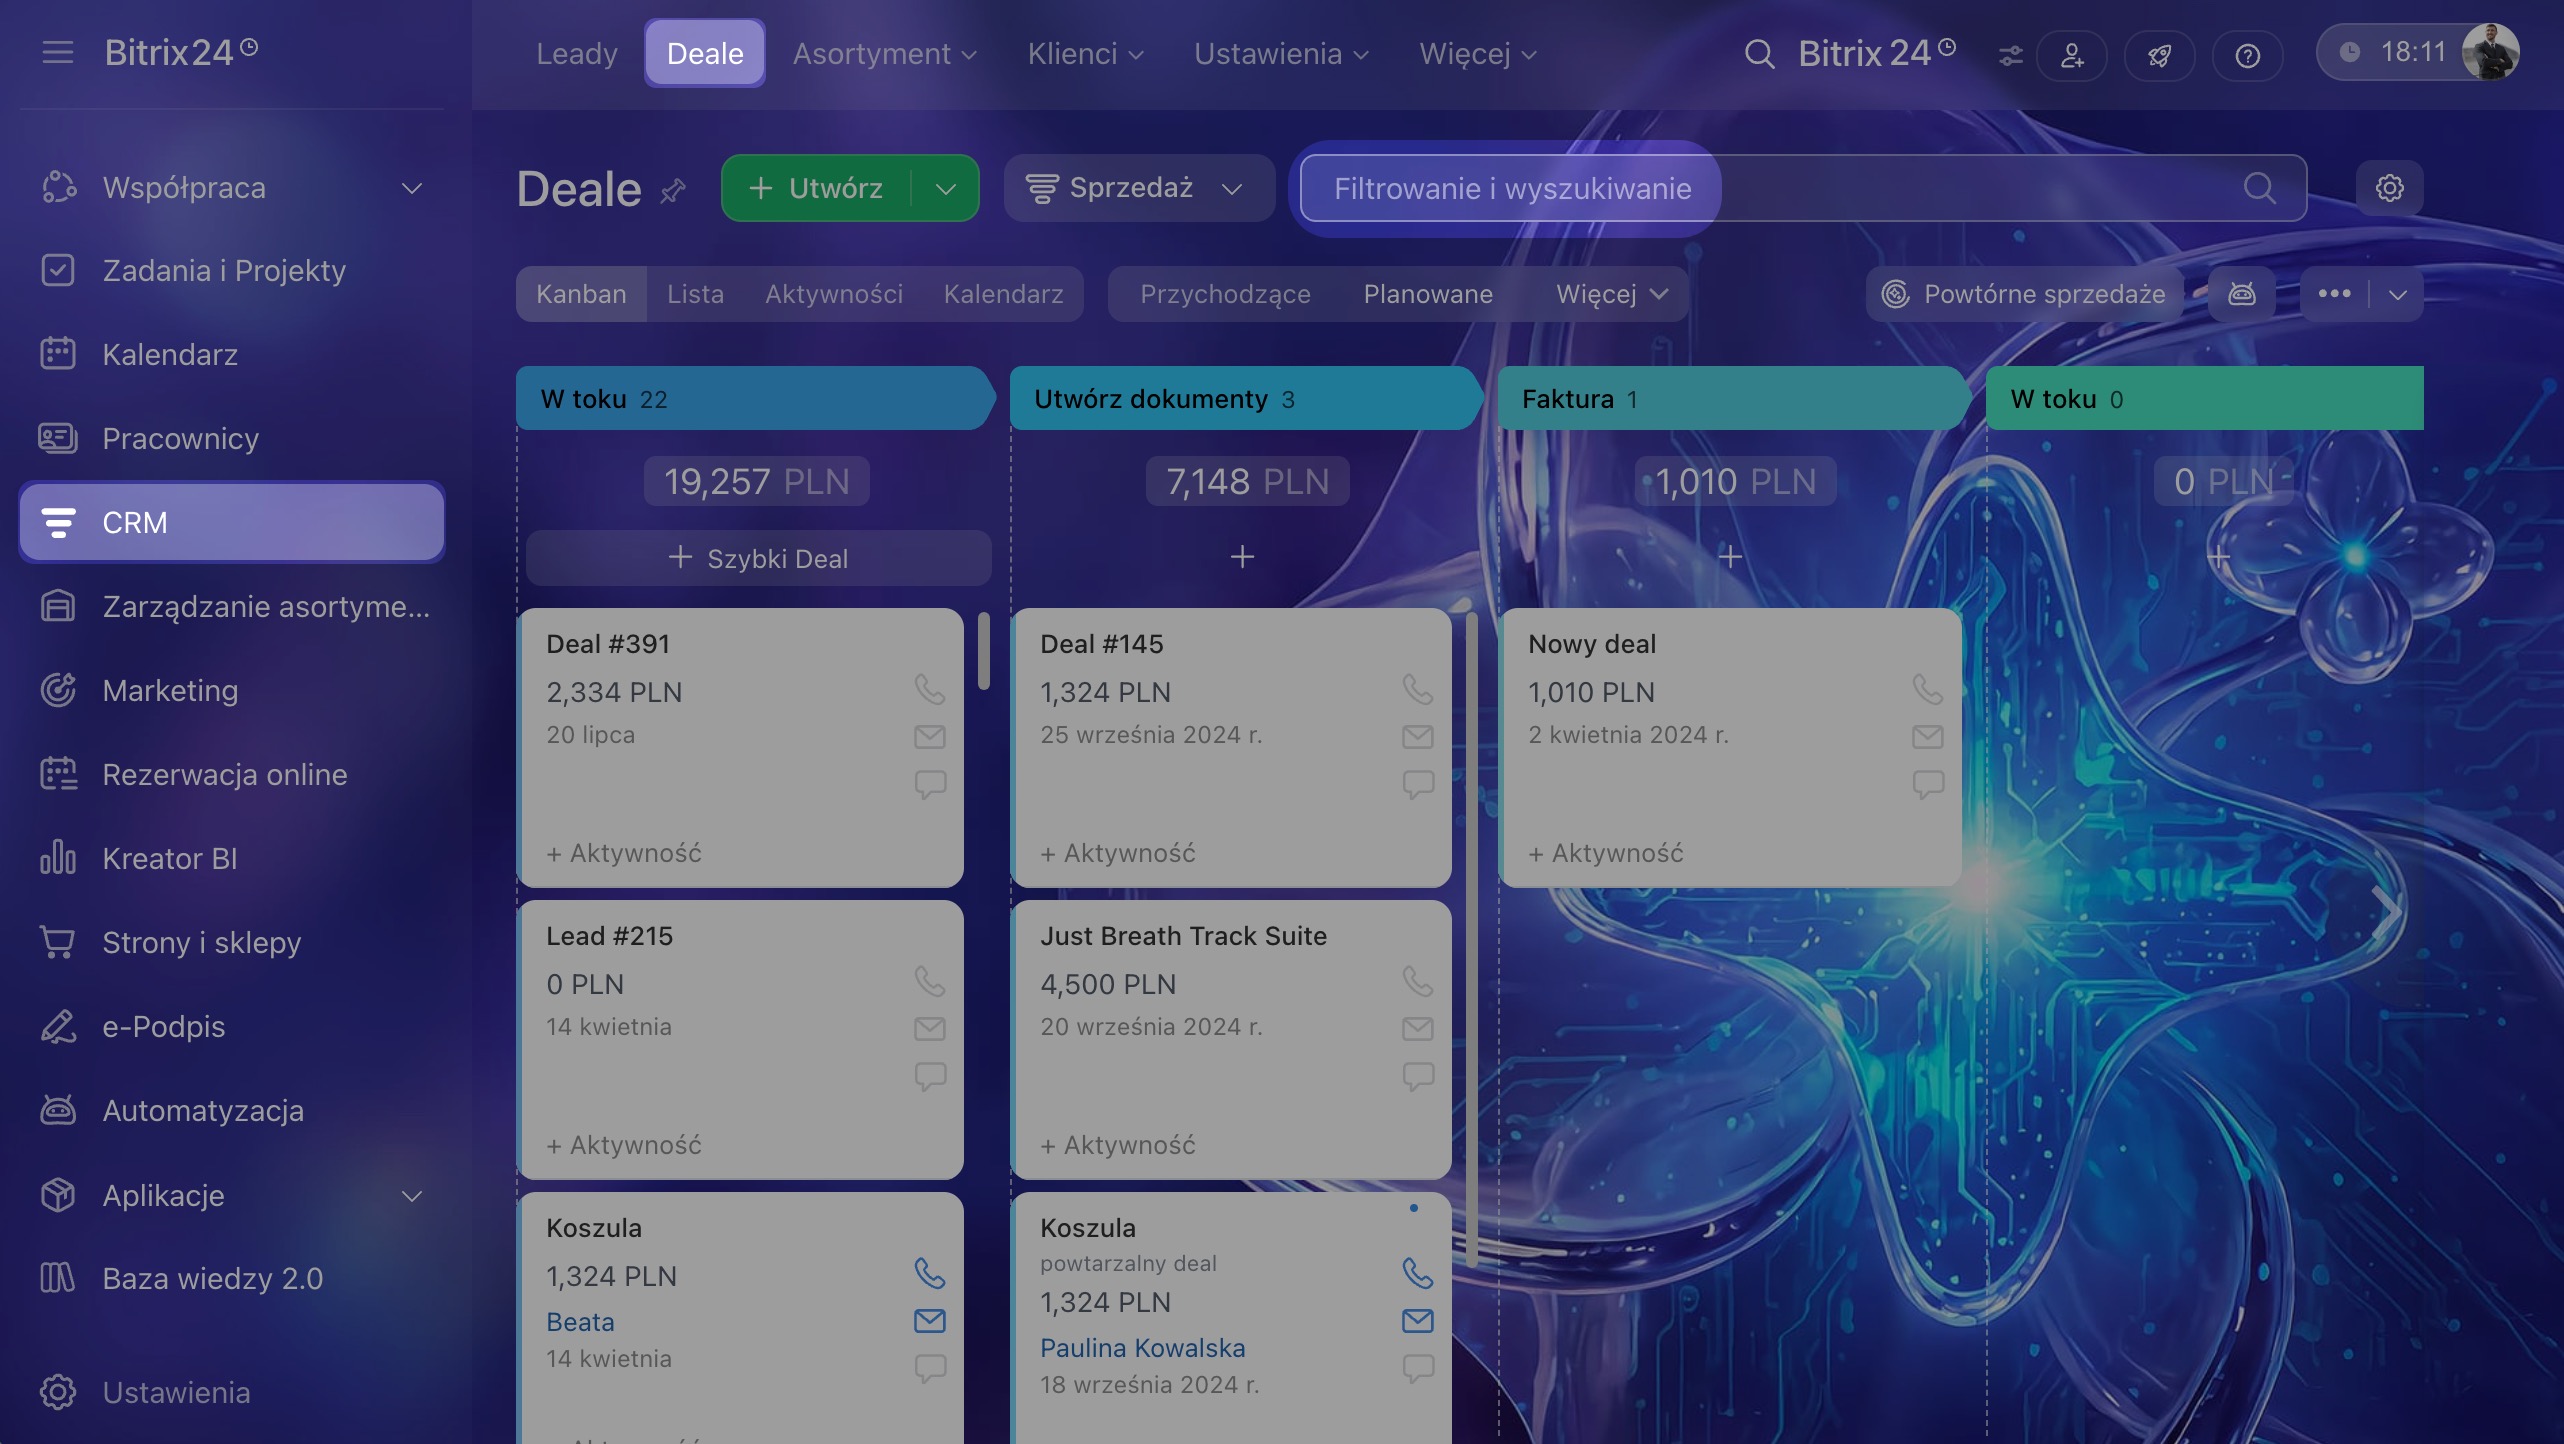The height and width of the screenshot is (1444, 2564).
Task: Open the hamburger menu icon
Action: [58, 52]
